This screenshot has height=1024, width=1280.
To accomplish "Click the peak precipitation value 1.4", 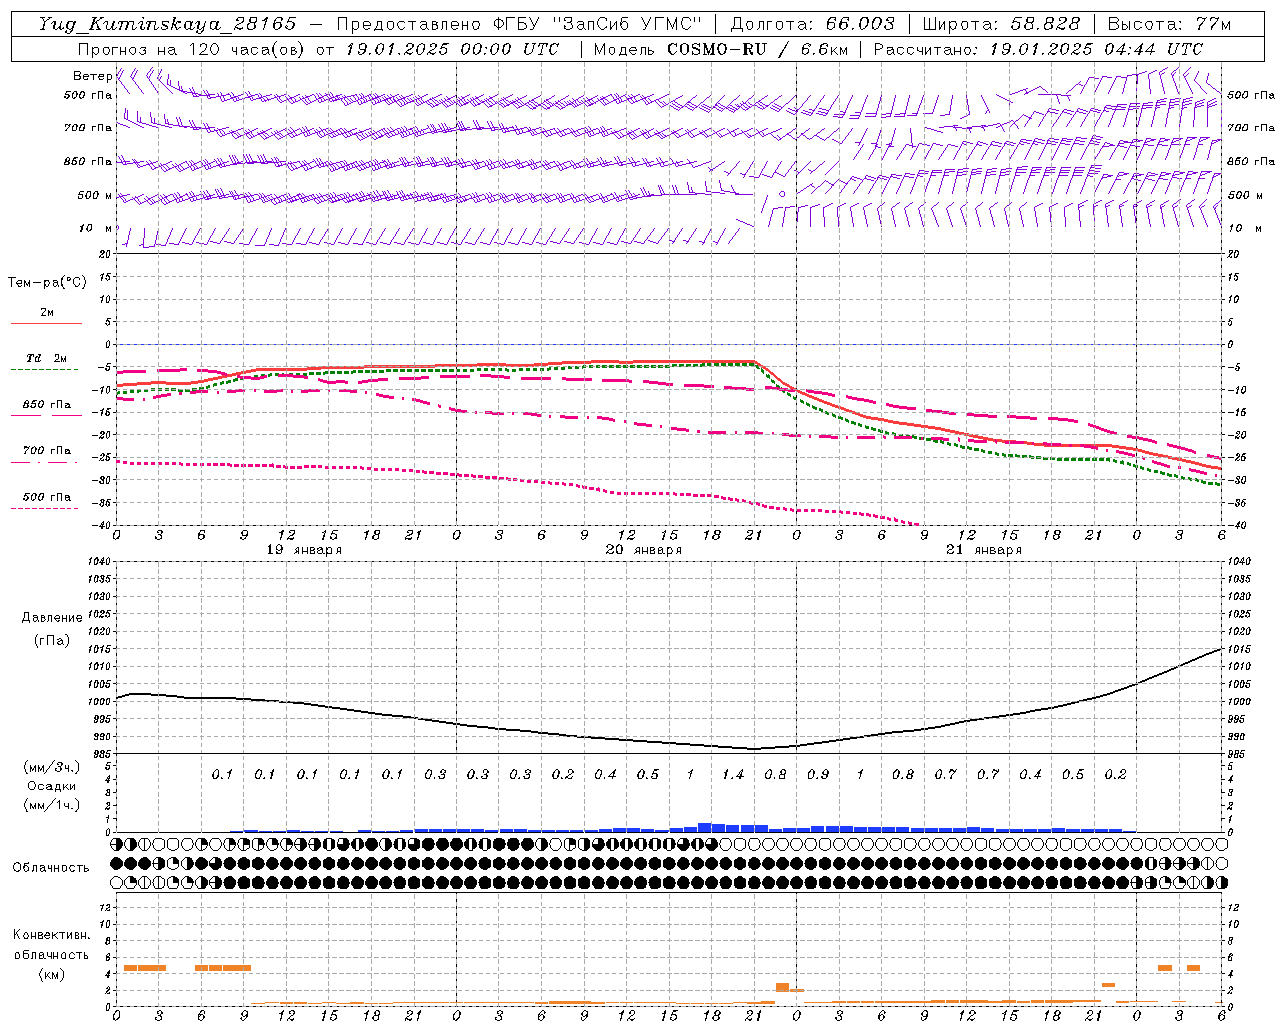I will pyautogui.click(x=733, y=775).
